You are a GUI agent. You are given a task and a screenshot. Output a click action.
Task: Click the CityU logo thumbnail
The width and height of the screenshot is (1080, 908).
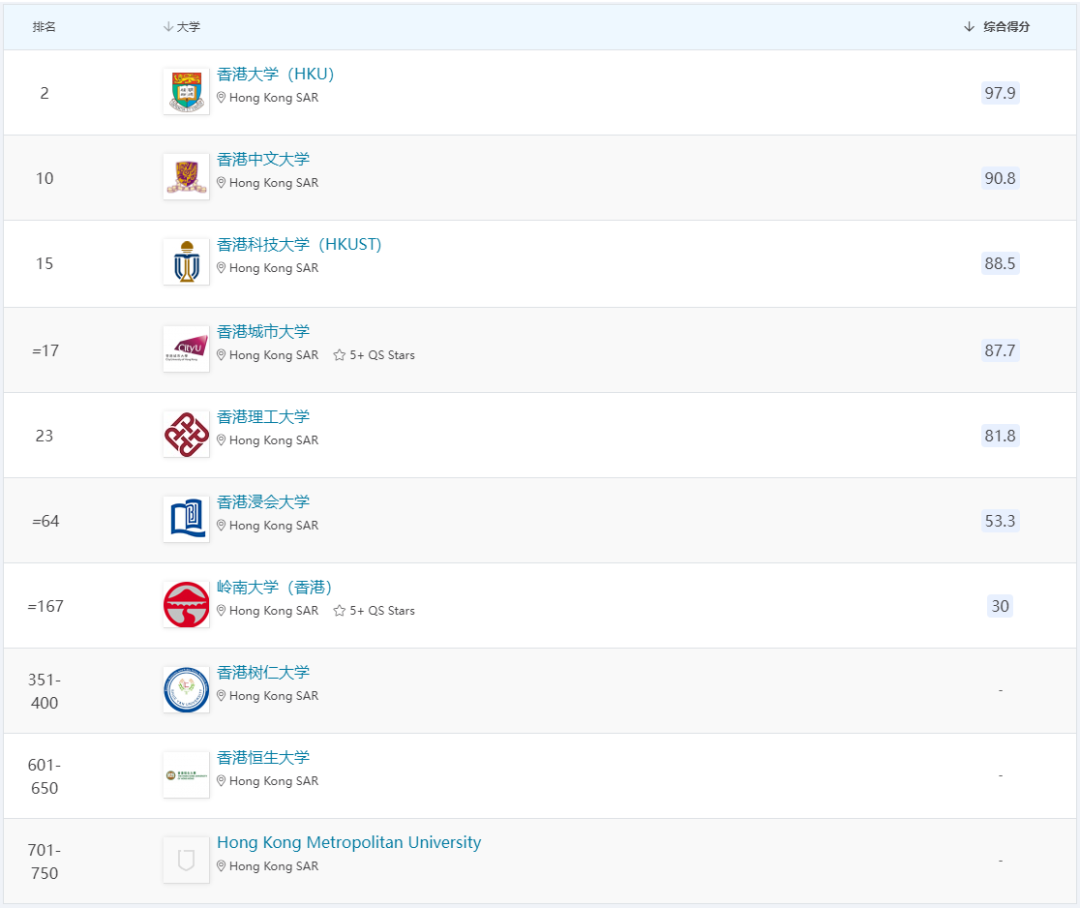point(186,349)
